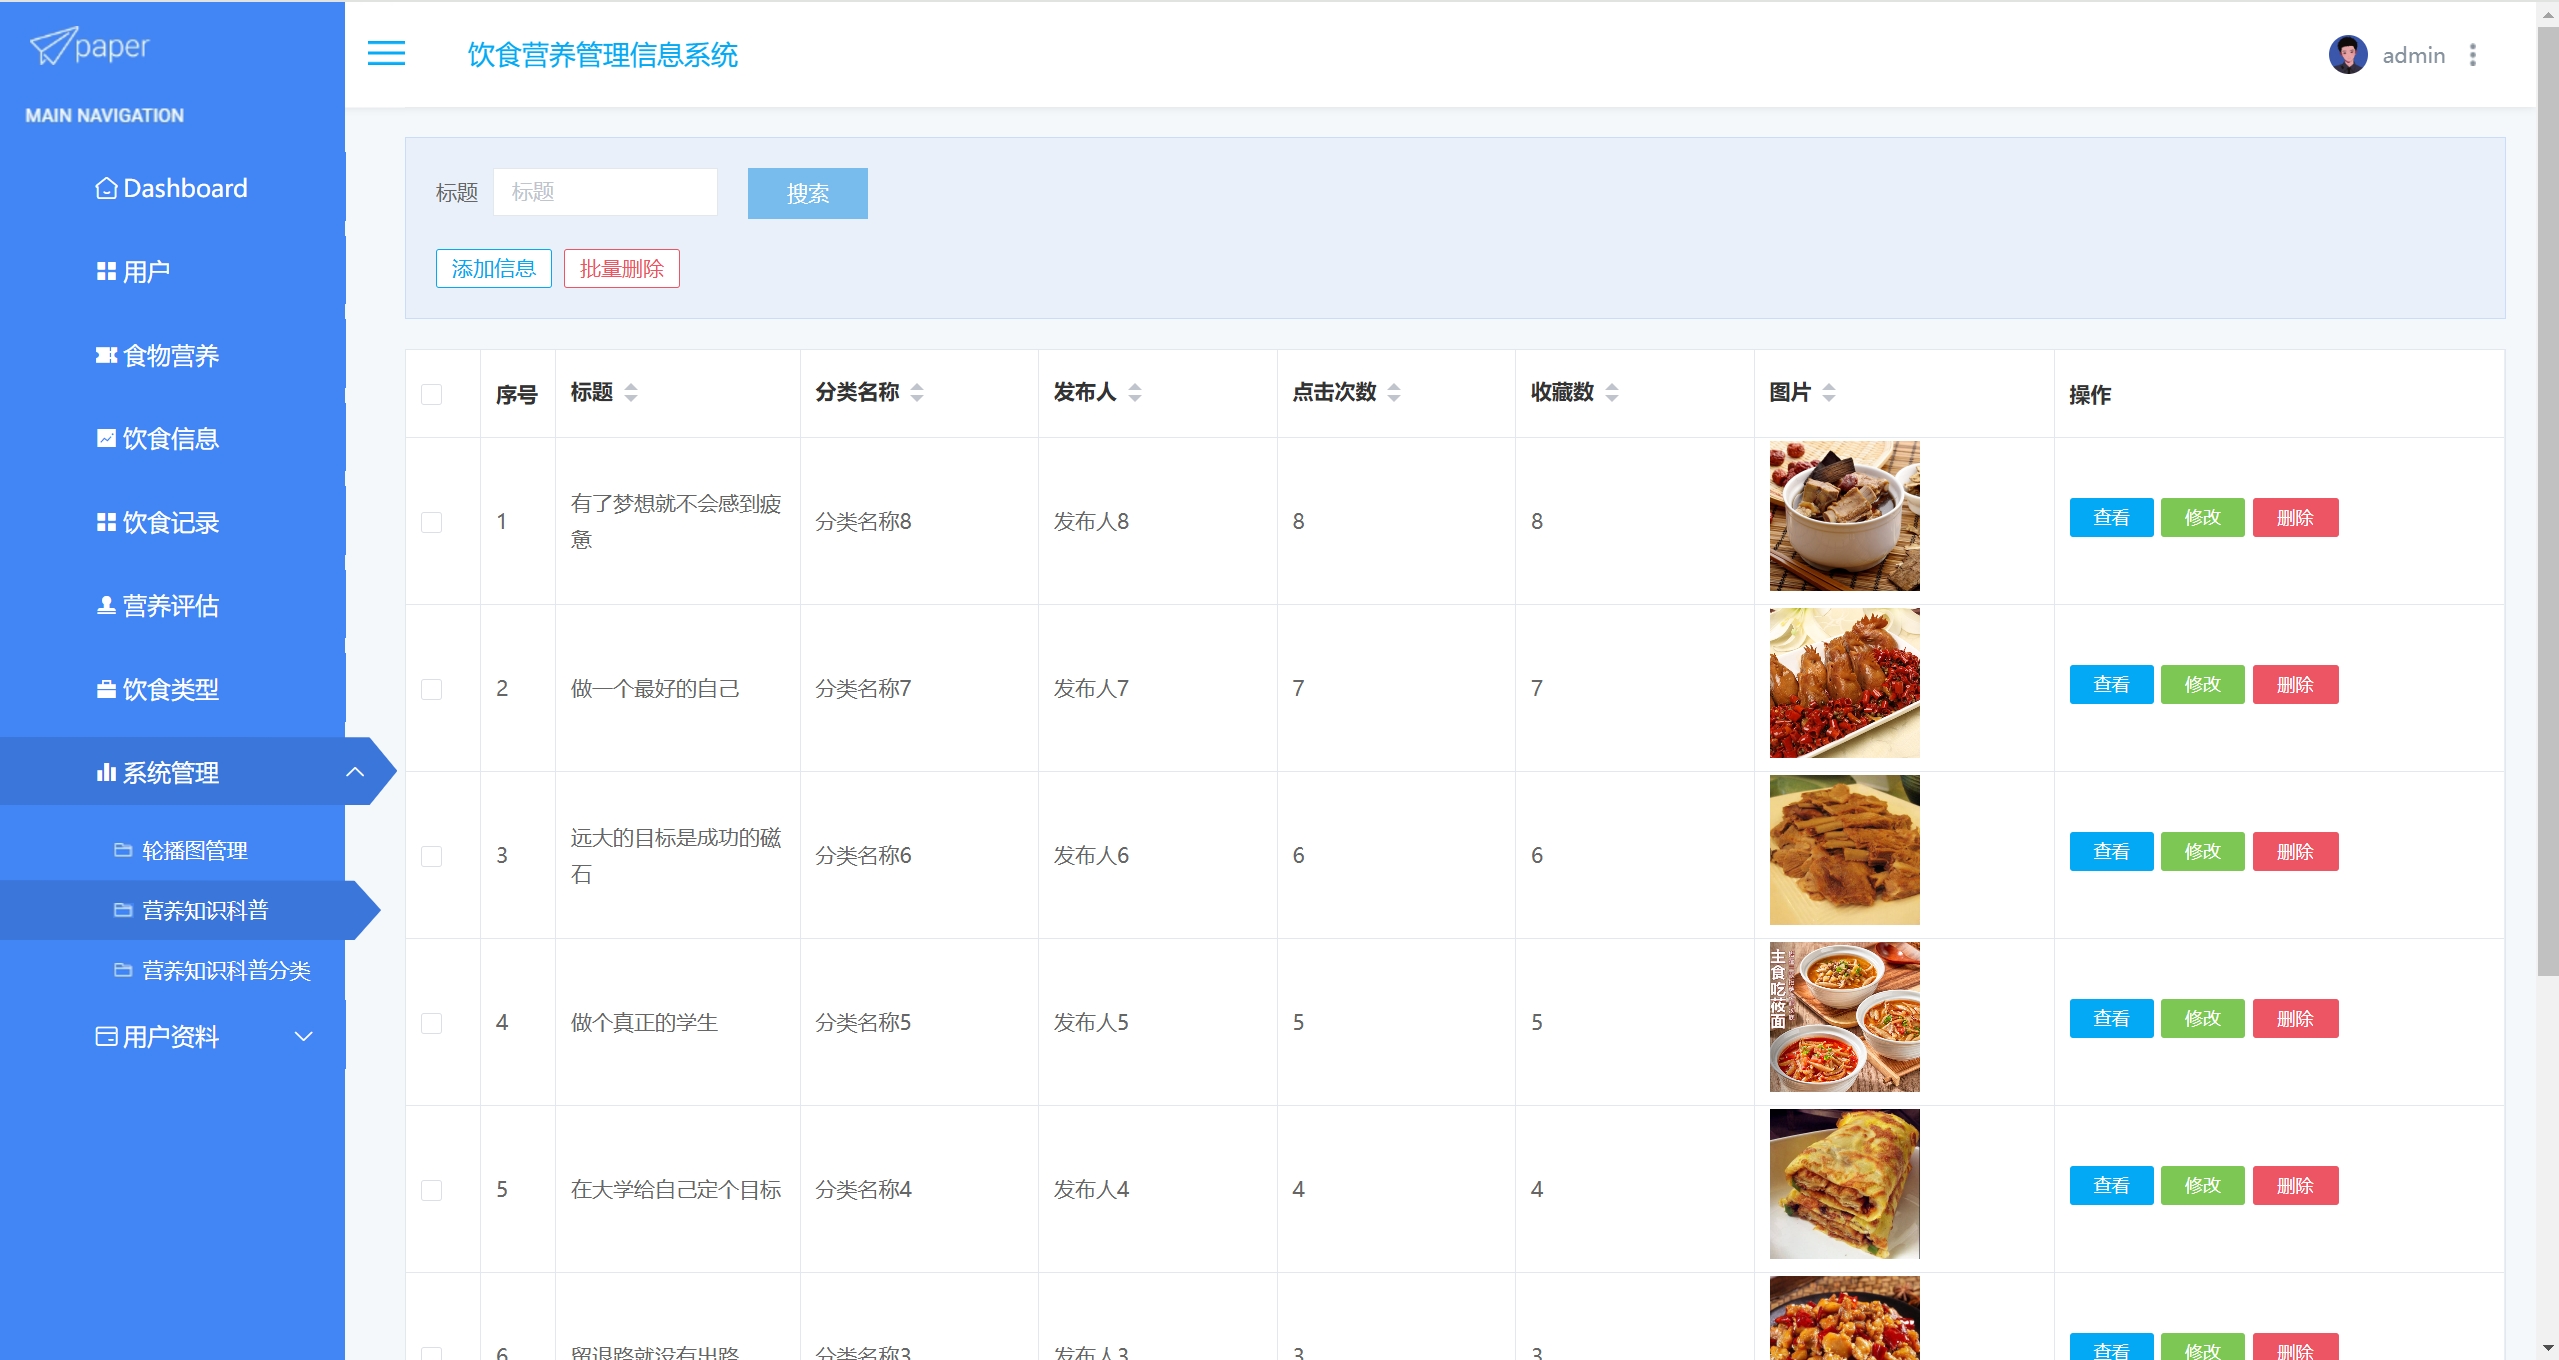
Task: Click the 营养评估 person icon
Action: pos(106,606)
